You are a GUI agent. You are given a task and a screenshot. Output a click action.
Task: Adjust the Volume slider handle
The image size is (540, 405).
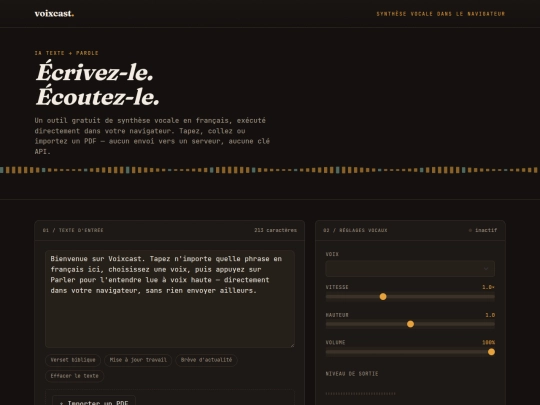[491, 352]
